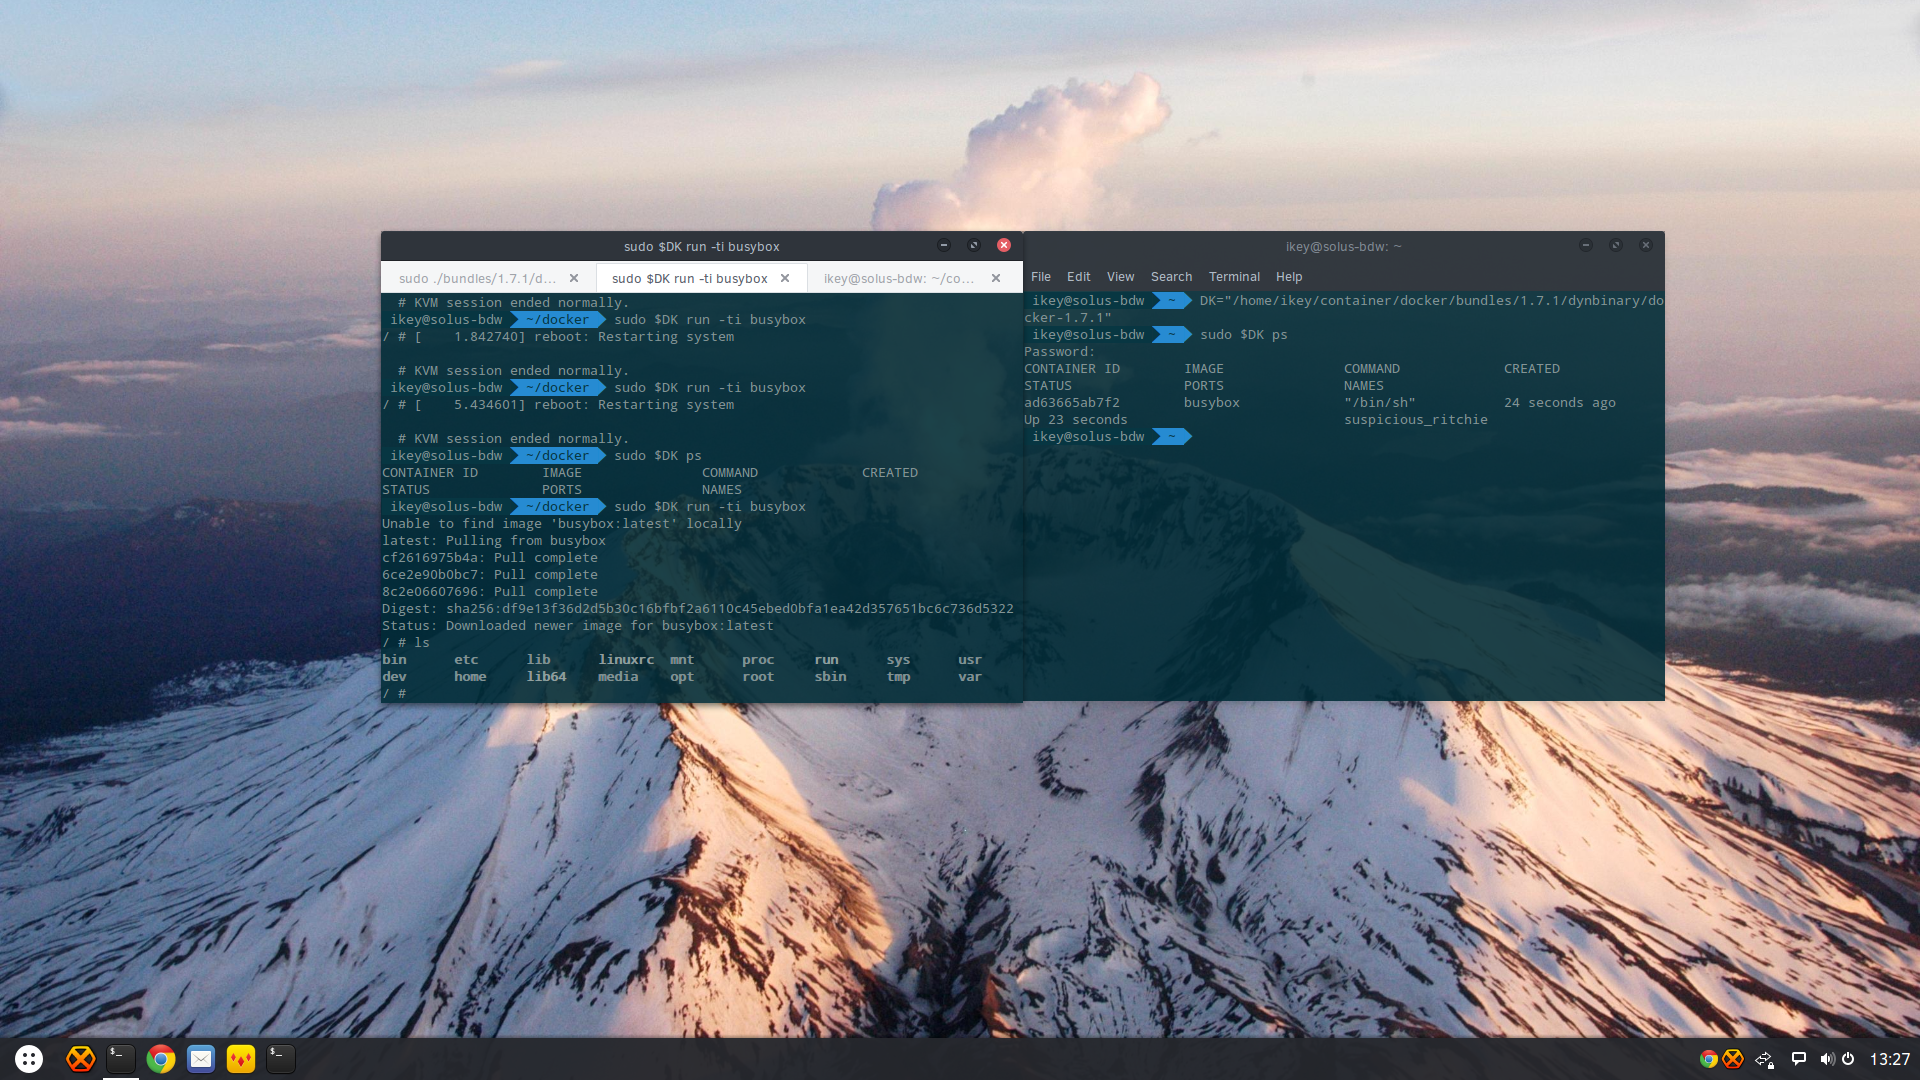Click the suspicious_ritchie container name
The width and height of the screenshot is (1920, 1080).
pyautogui.click(x=1416, y=420)
